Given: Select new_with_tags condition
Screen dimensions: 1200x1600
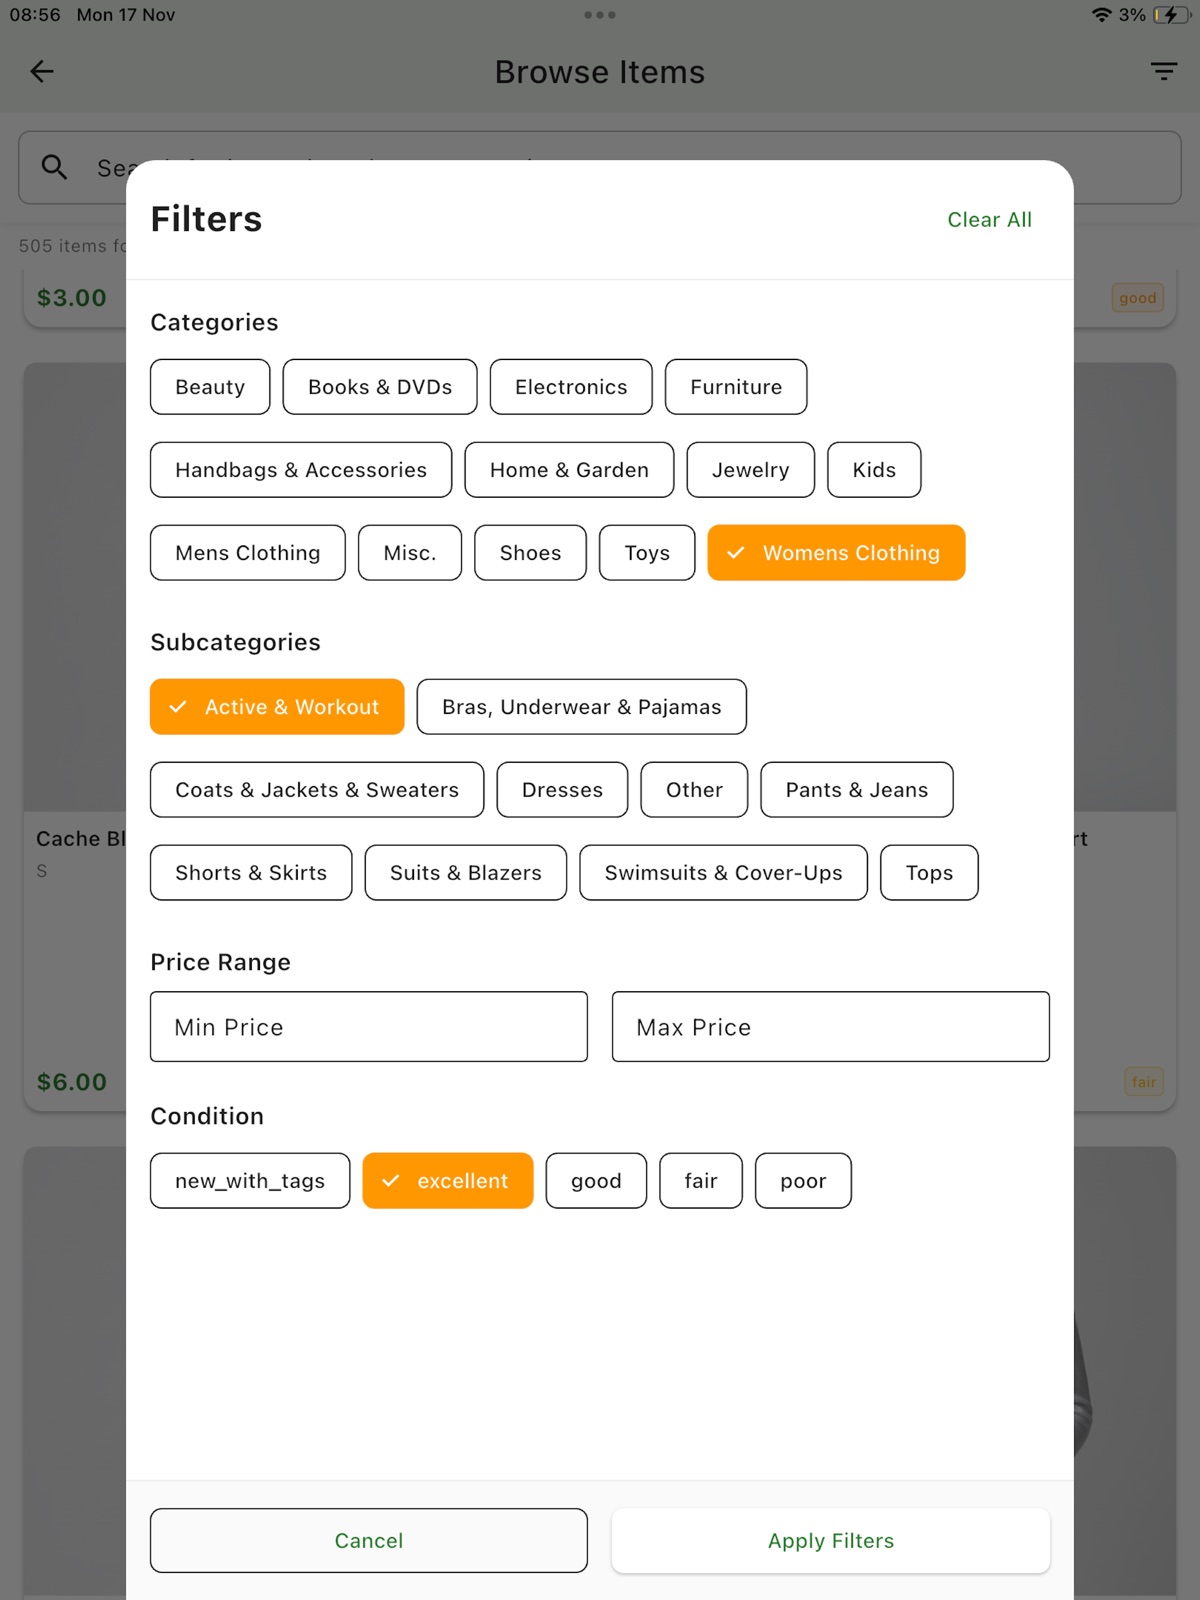Looking at the screenshot, I should [250, 1181].
